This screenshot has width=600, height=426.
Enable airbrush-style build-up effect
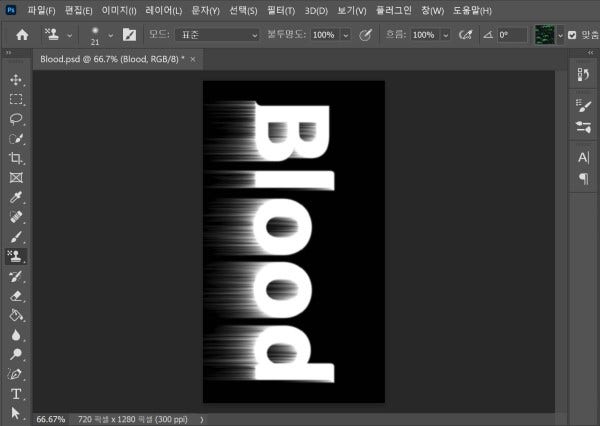tap(465, 35)
